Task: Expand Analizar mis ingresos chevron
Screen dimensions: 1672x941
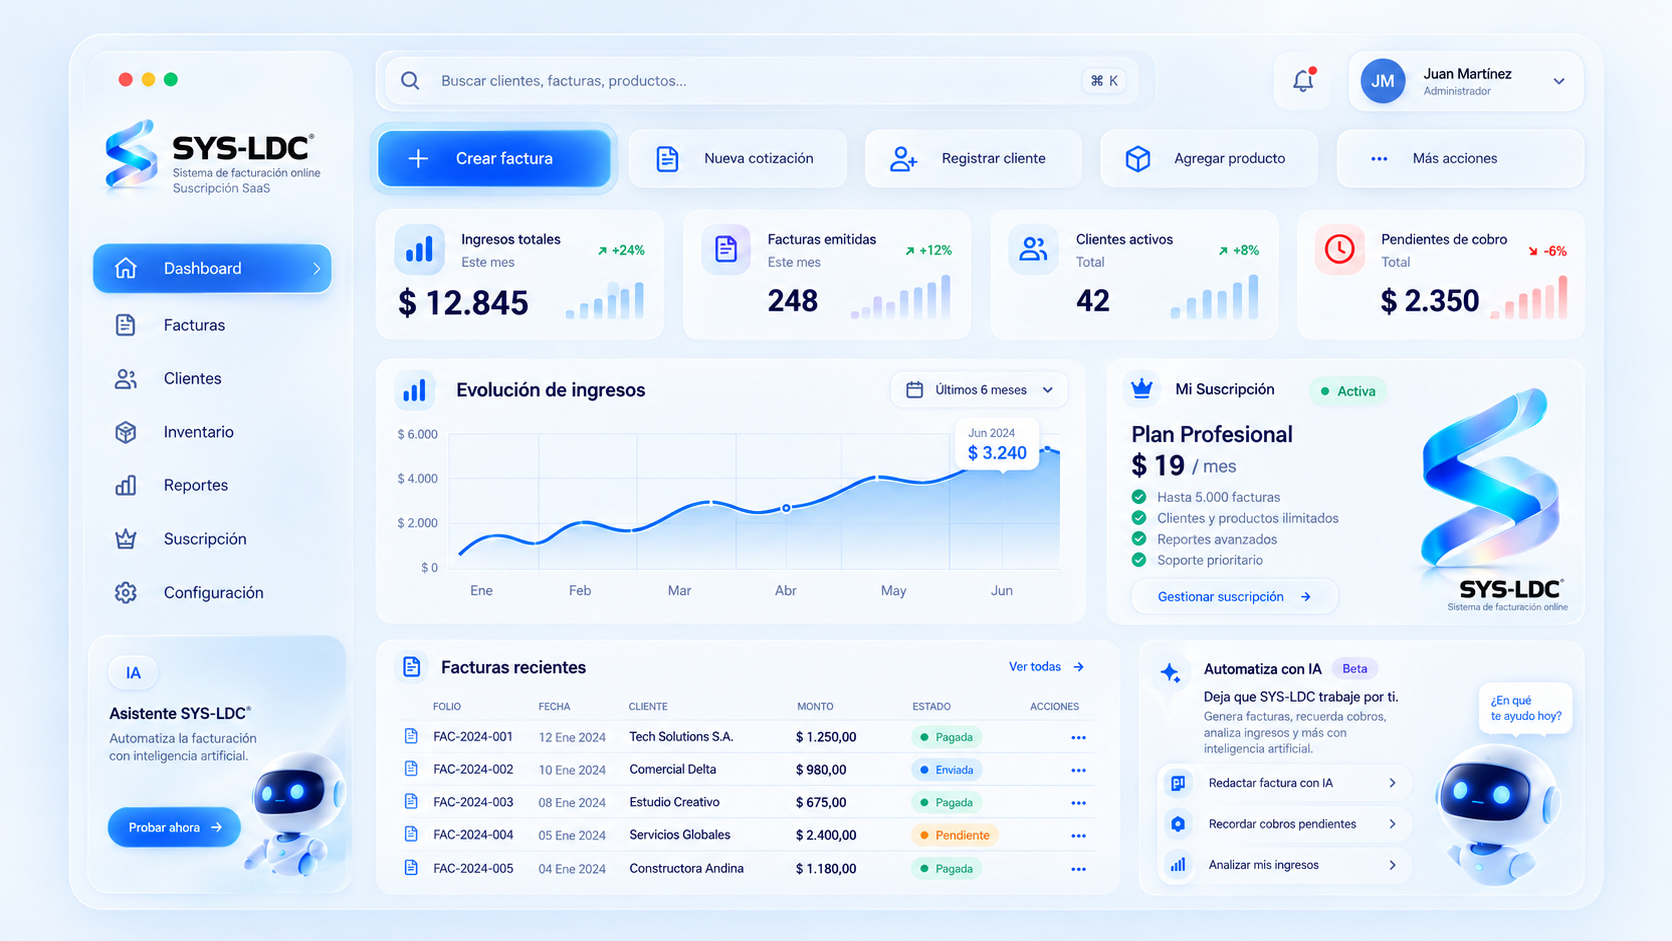Action: [x=1392, y=865]
